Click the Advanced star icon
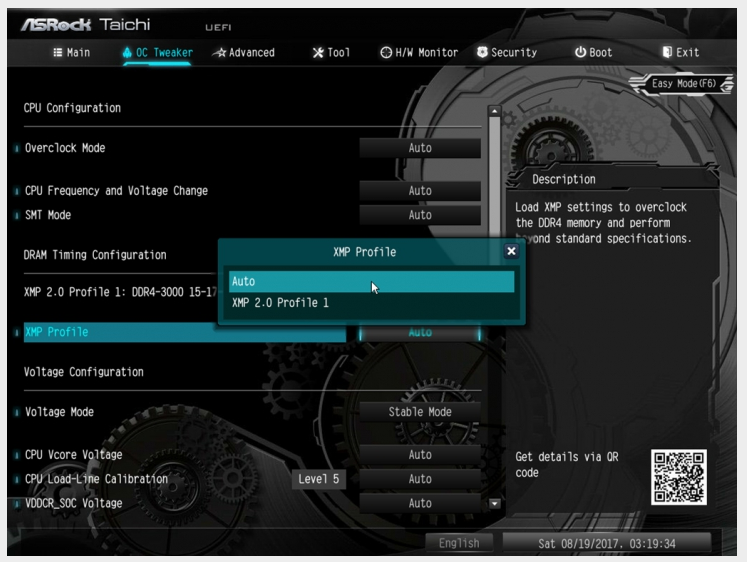This screenshot has height=562, width=747. click(220, 52)
